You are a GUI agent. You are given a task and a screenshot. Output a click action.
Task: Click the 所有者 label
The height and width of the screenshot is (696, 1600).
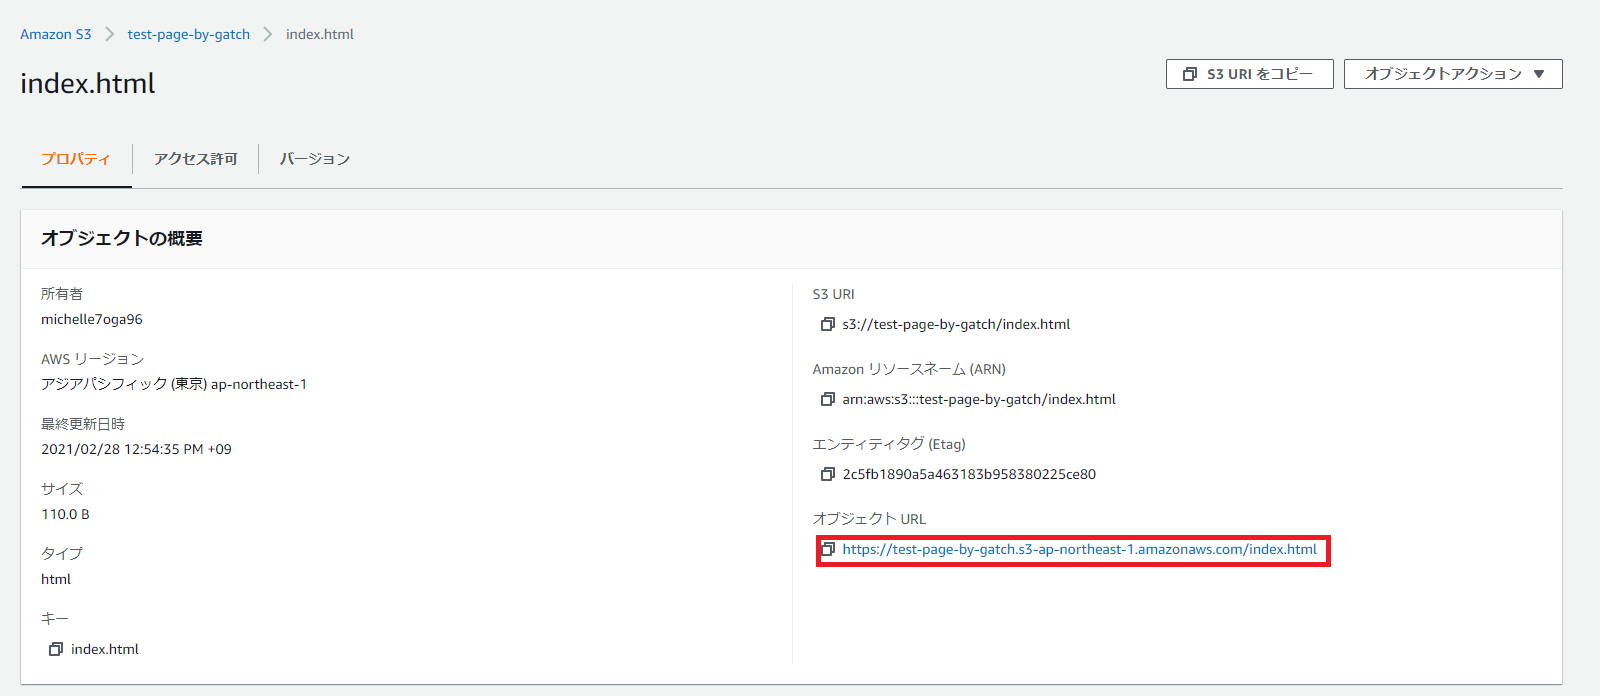(62, 293)
